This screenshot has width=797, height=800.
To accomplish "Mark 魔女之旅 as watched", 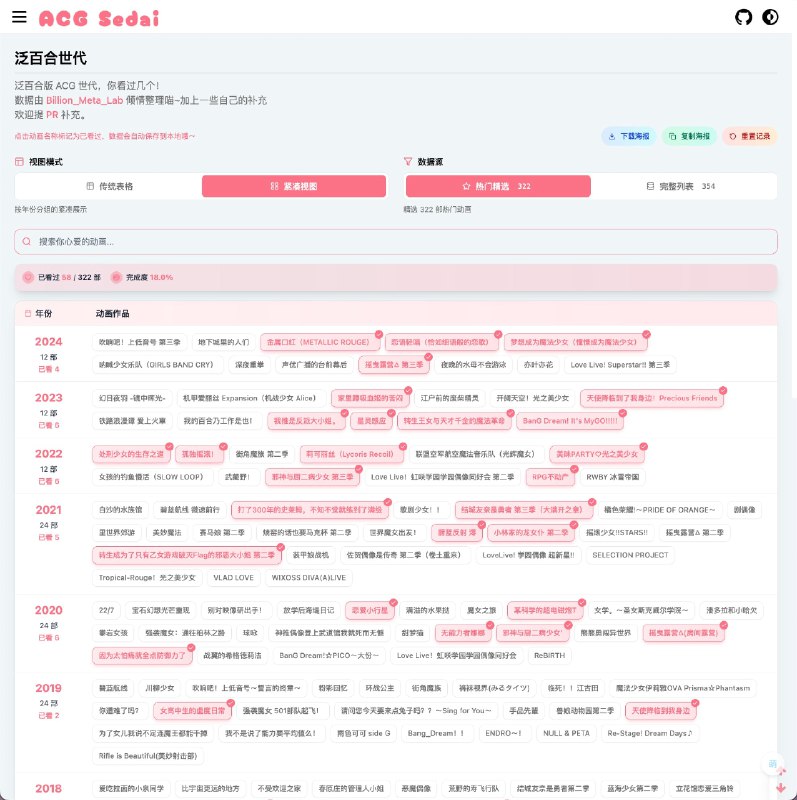I will point(482,610).
